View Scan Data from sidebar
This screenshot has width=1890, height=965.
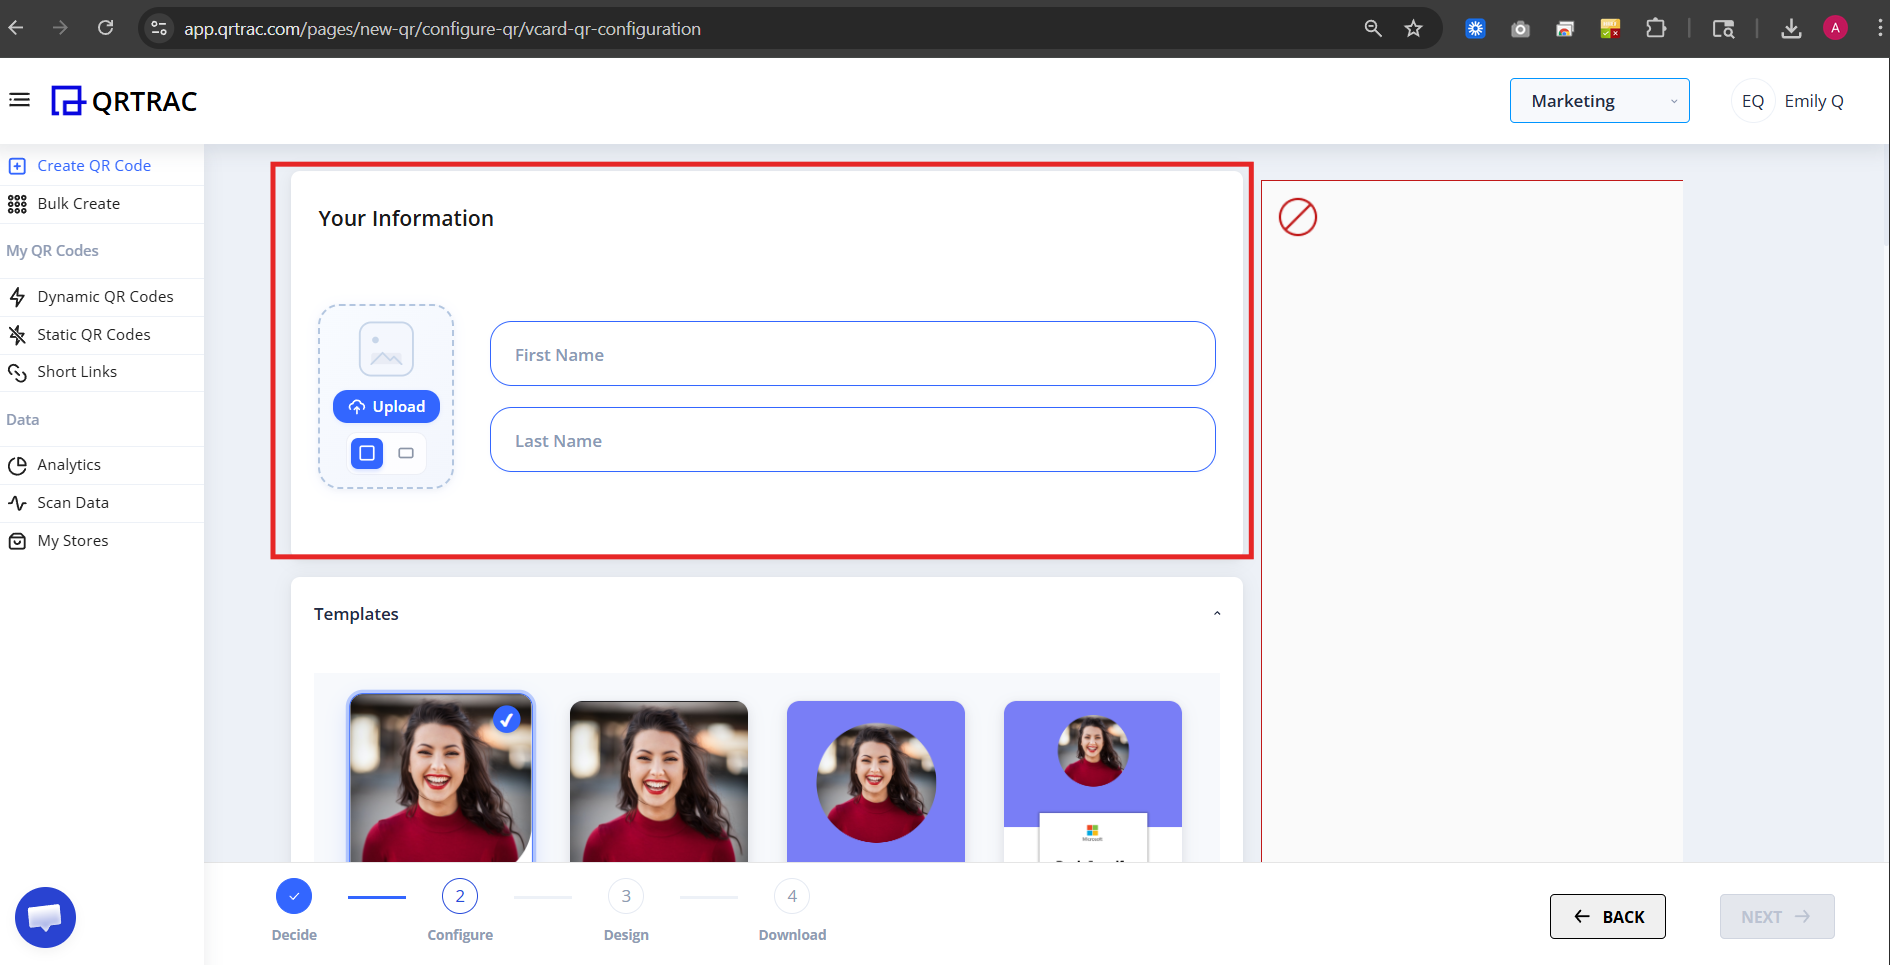(x=71, y=502)
